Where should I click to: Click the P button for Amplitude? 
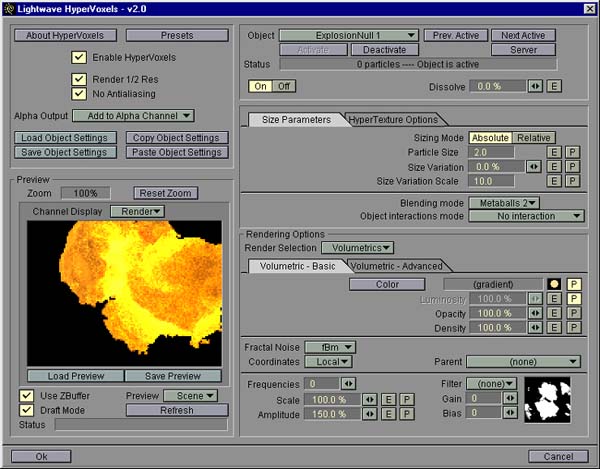(407, 414)
